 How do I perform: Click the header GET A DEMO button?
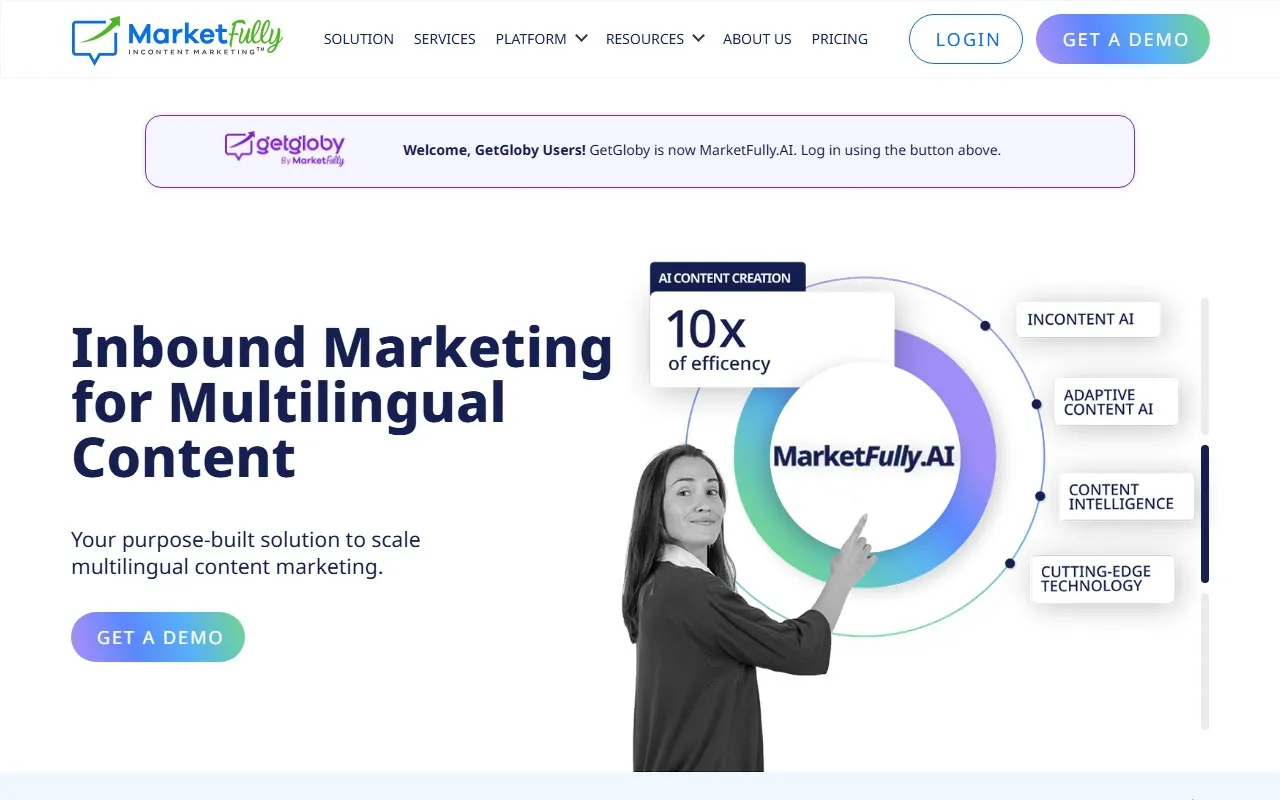[x=1123, y=39]
